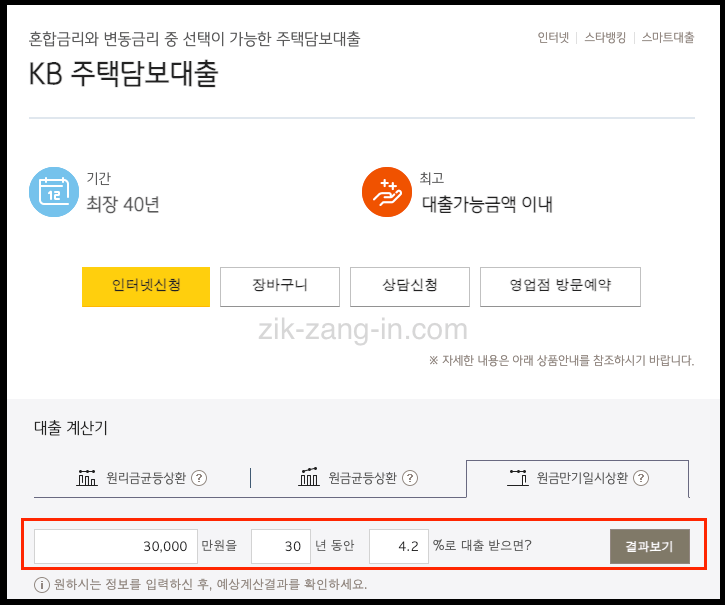The width and height of the screenshot is (725, 605).
Task: Click the 원금만기일시상환 chart icon
Action: 518,478
